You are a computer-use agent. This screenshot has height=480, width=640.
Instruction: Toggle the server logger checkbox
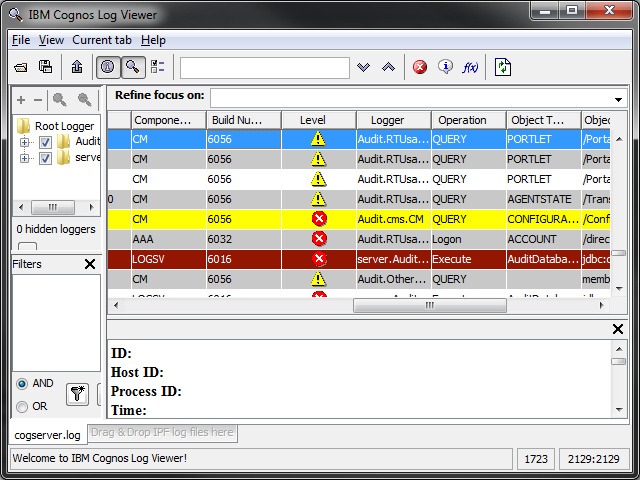click(x=45, y=158)
